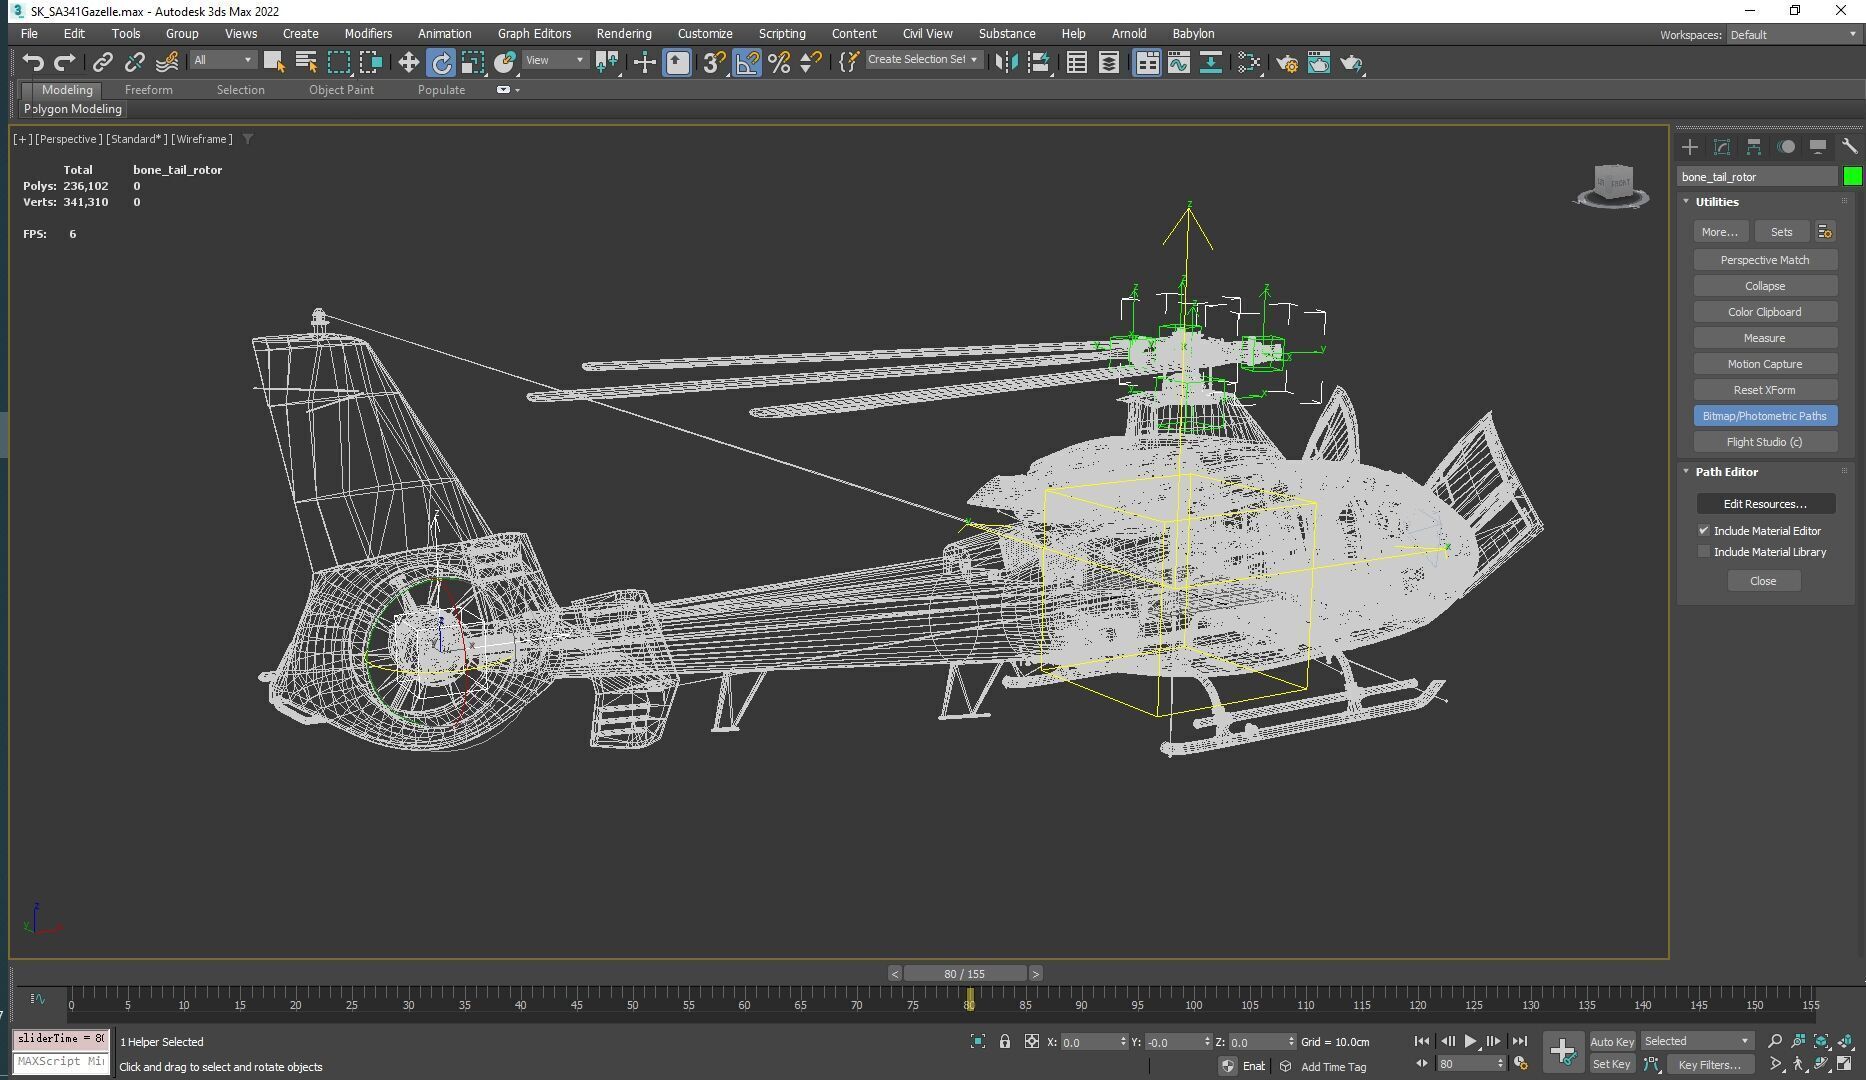Open the Scripting menu
Screen dimensions: 1866x1080
(x=781, y=34)
